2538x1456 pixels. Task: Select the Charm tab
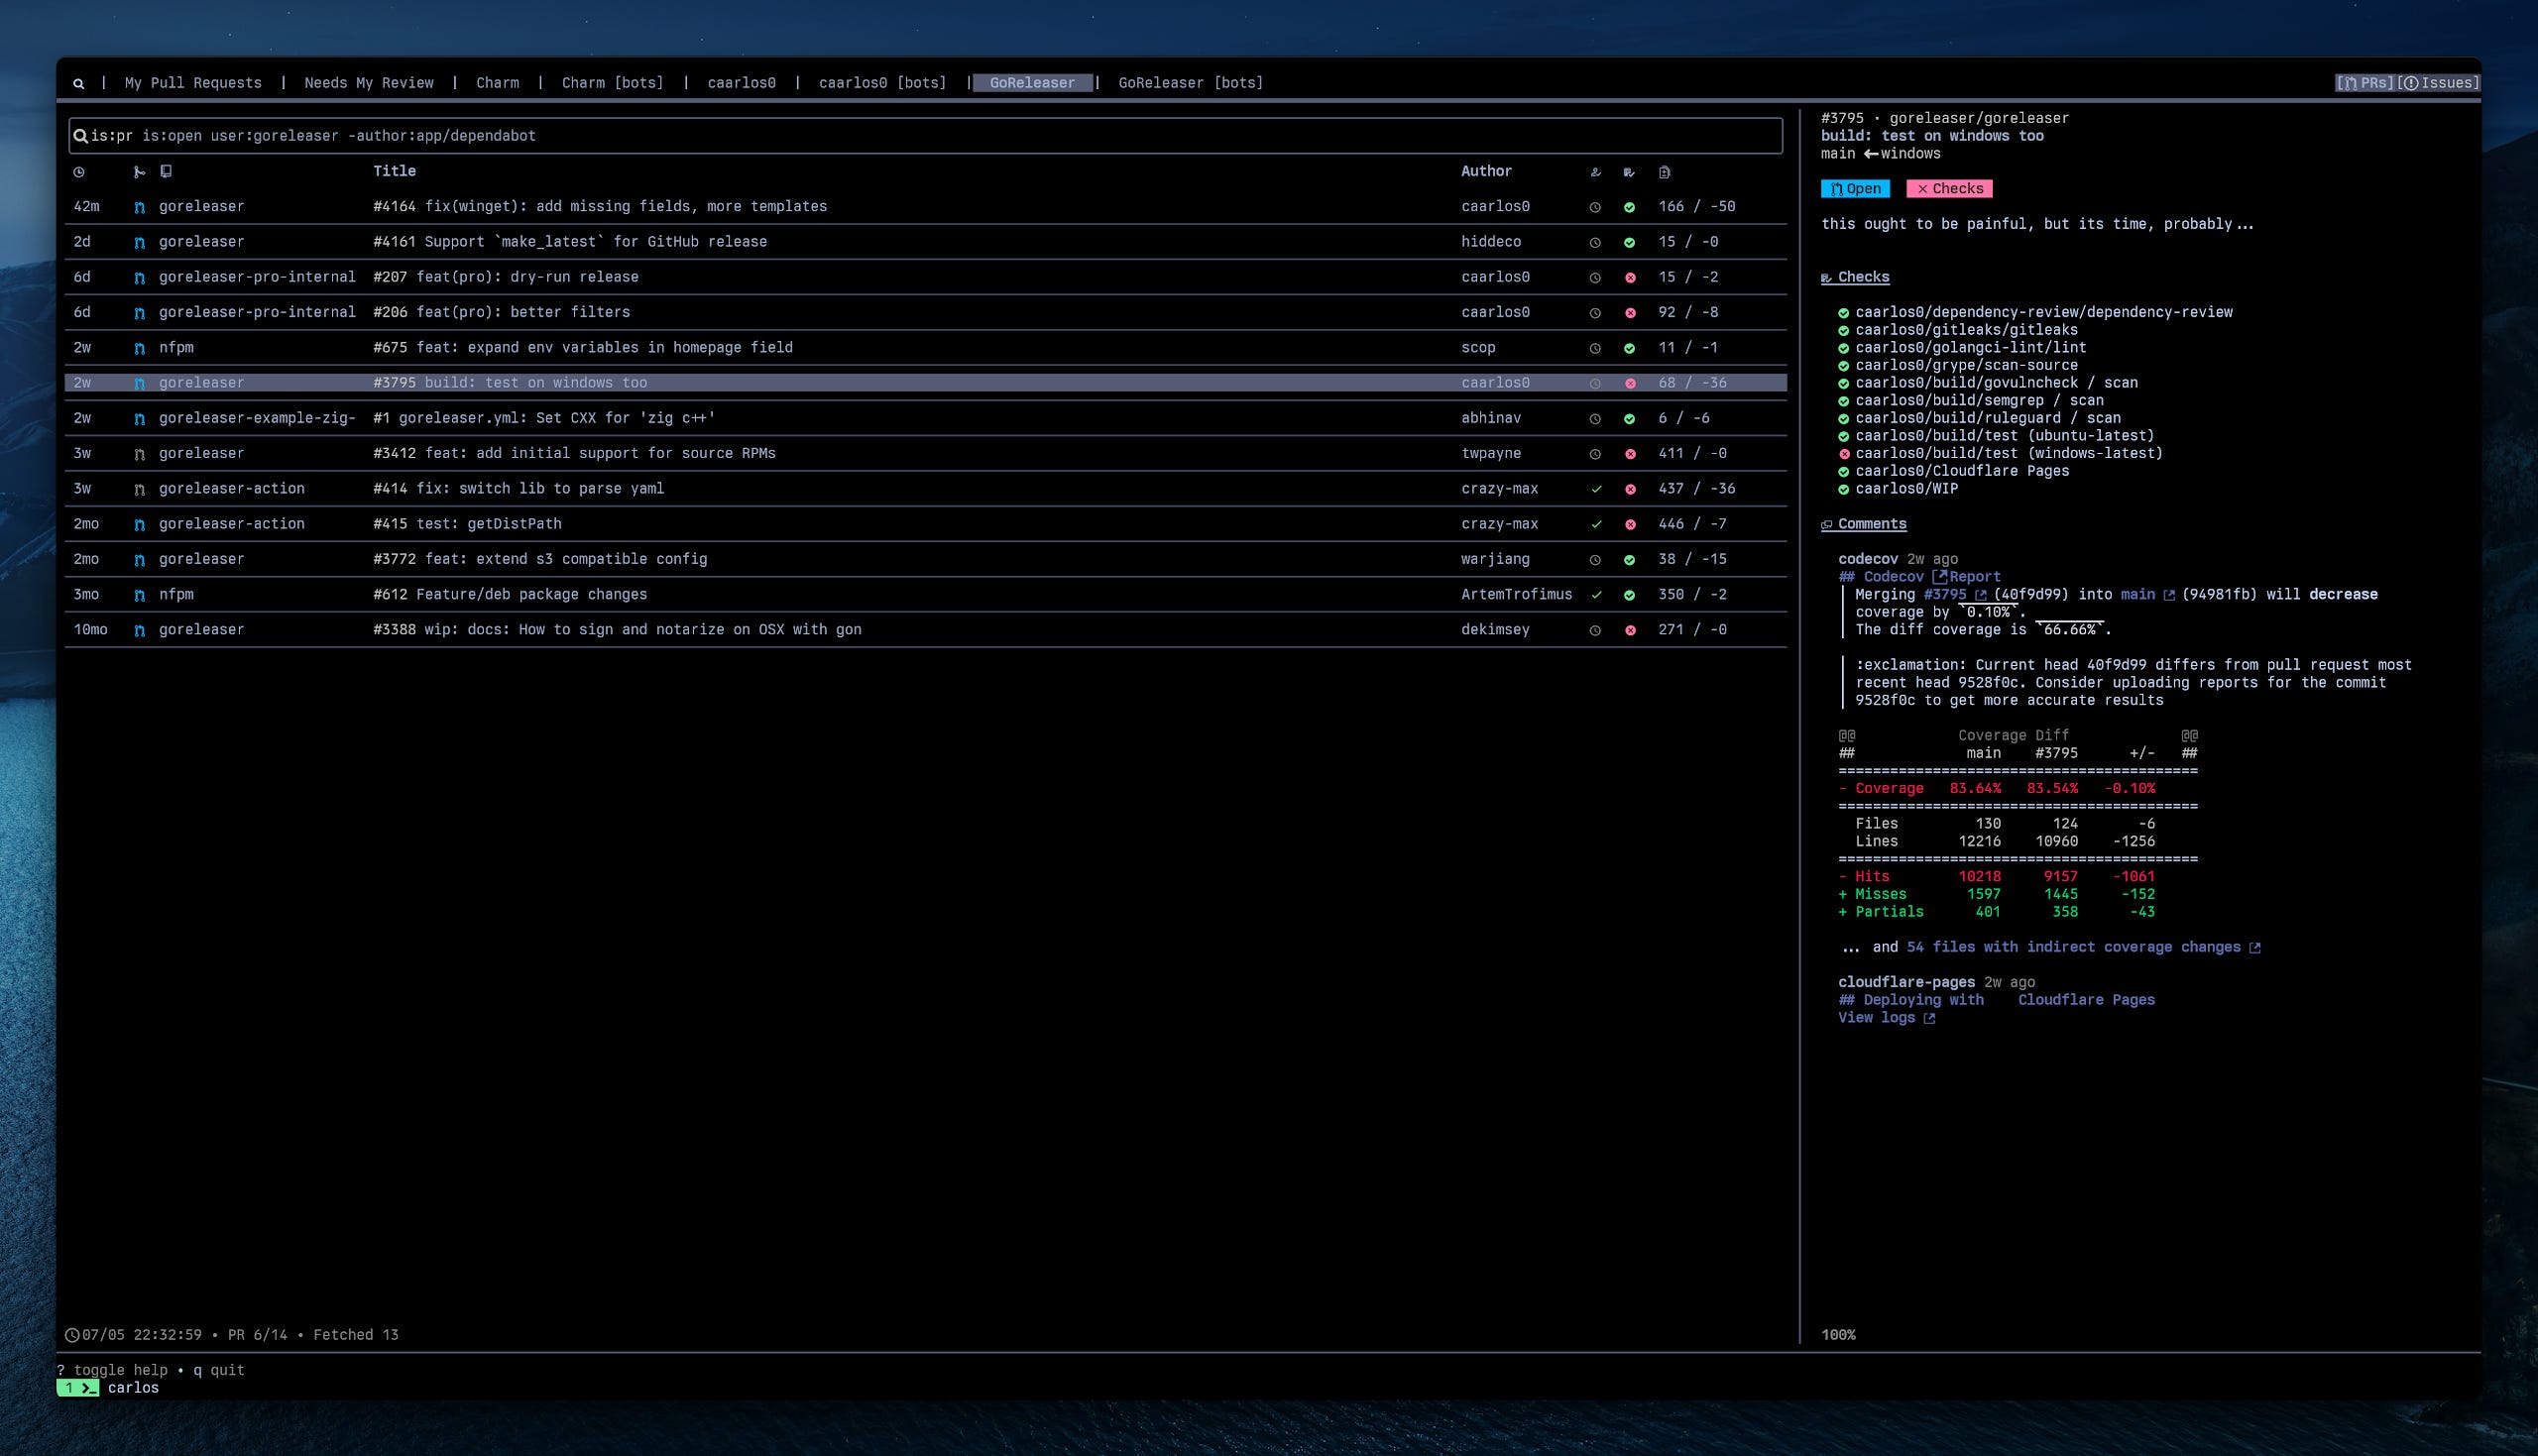(x=498, y=83)
